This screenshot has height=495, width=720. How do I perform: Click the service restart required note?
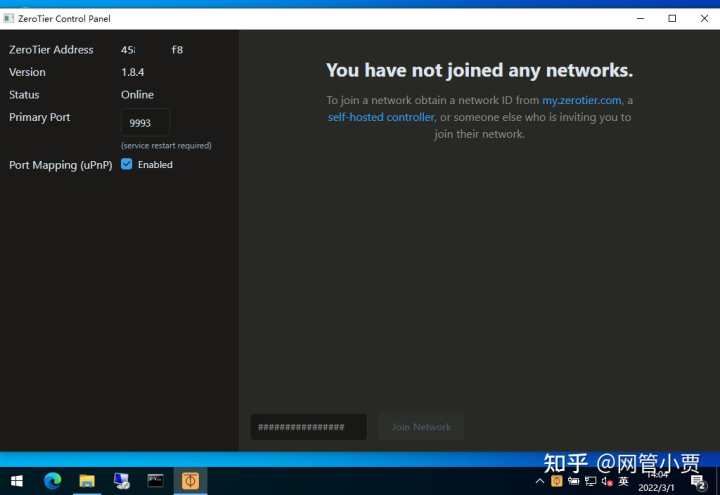pos(166,146)
